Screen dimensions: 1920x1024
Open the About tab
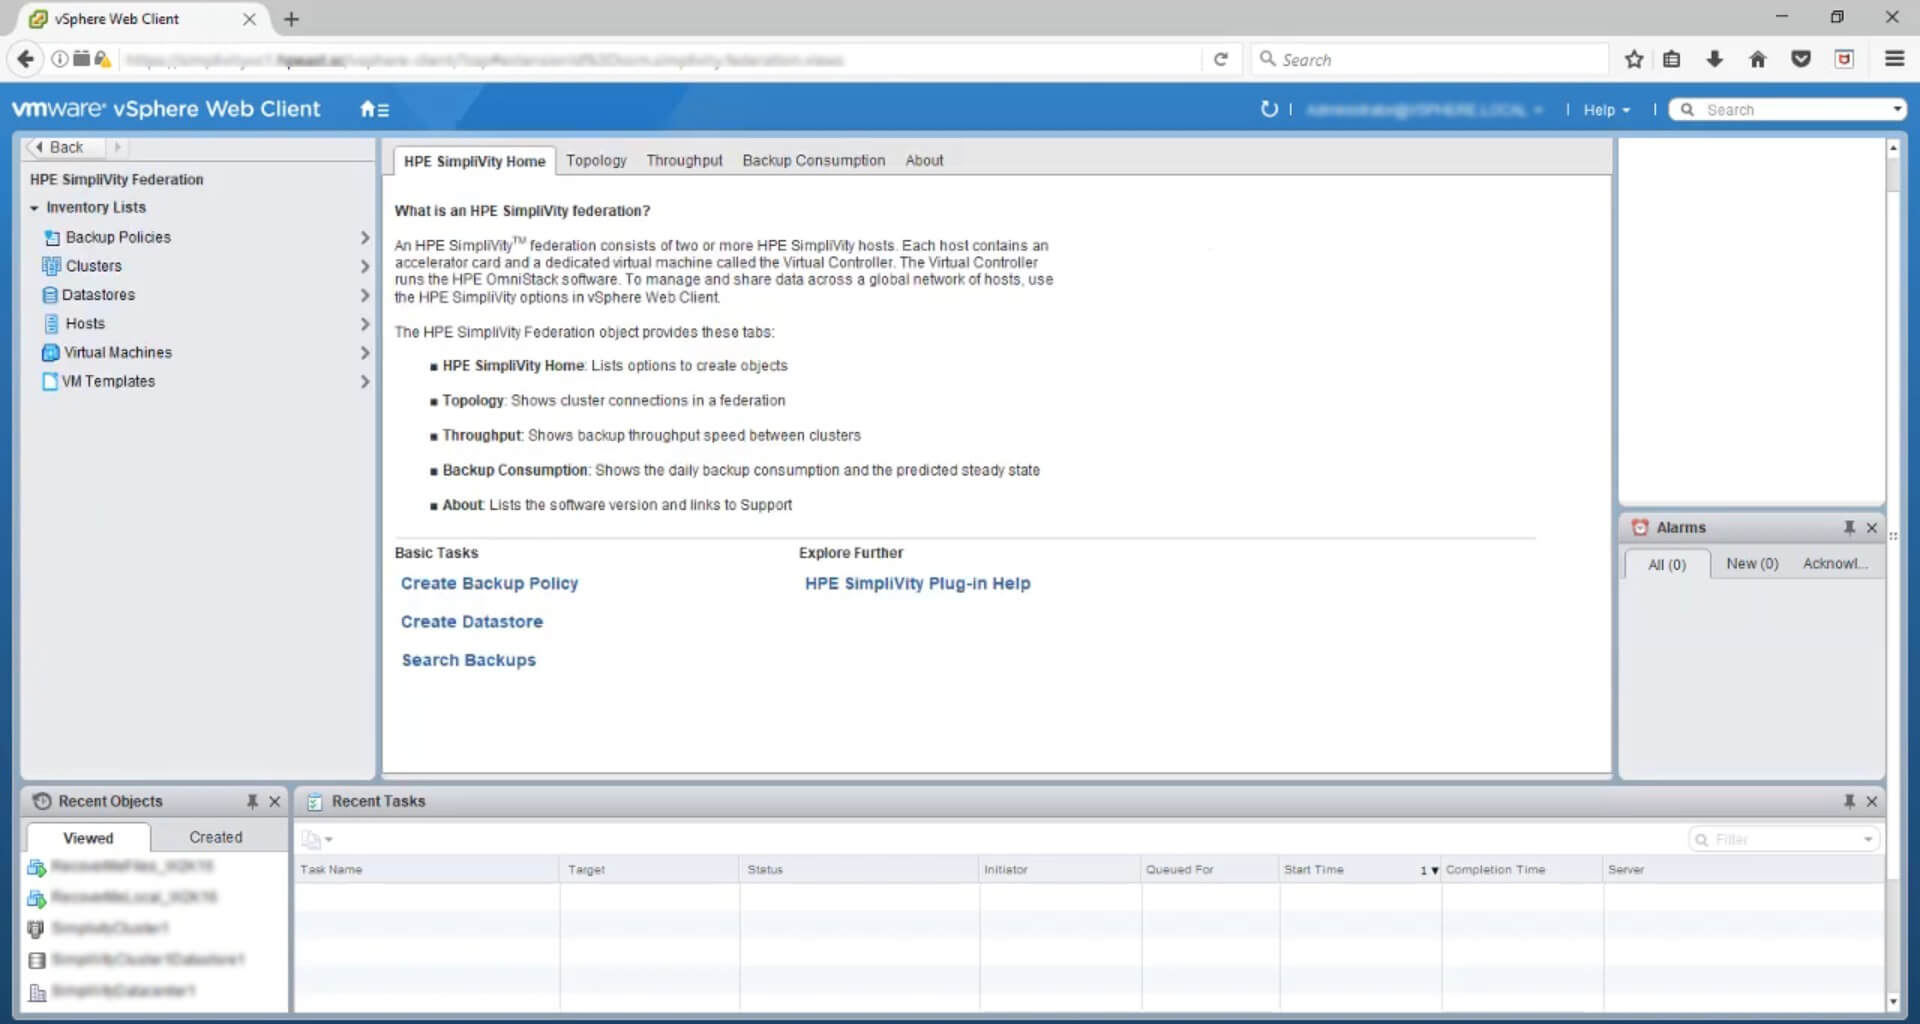[924, 160]
